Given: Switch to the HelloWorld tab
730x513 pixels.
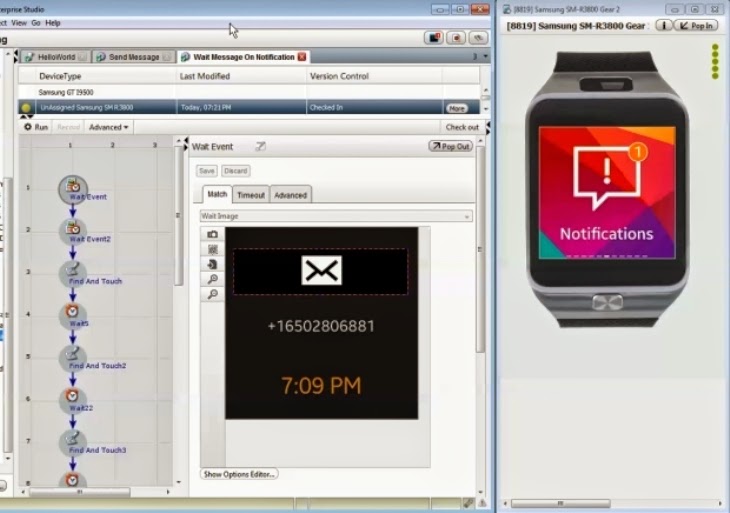Looking at the screenshot, I should (56, 57).
